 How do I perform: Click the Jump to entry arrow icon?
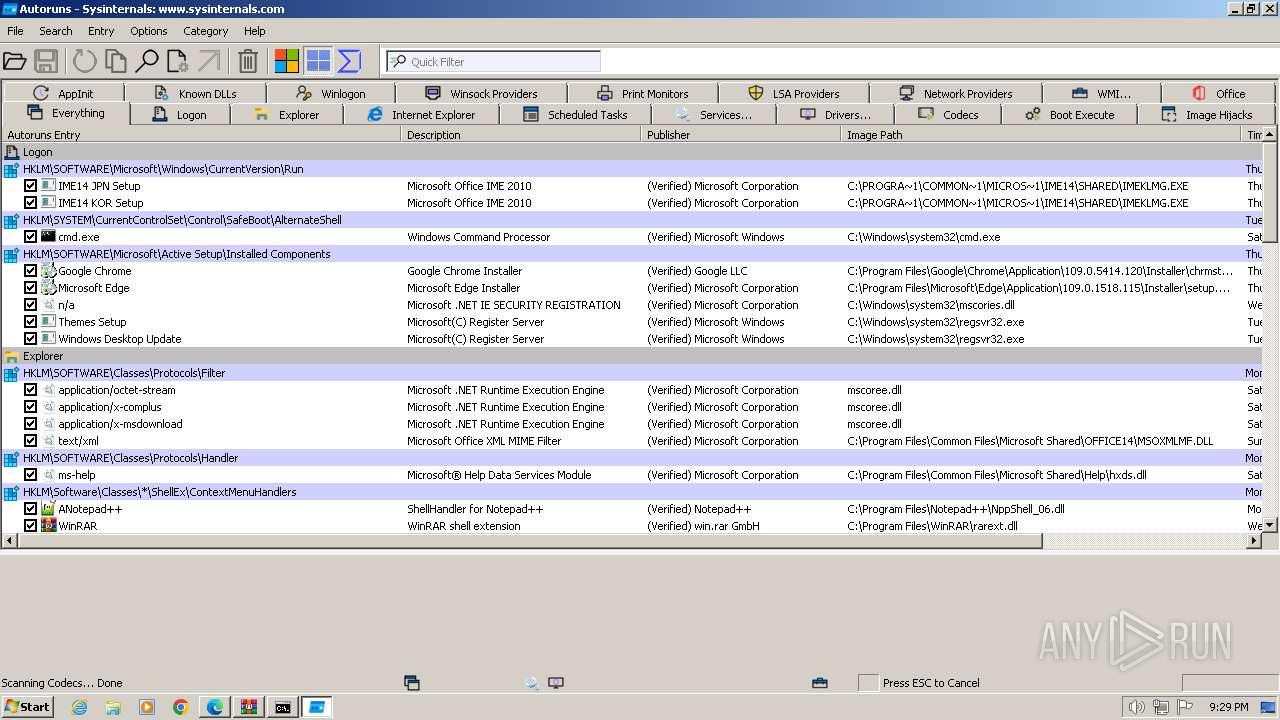click(209, 61)
